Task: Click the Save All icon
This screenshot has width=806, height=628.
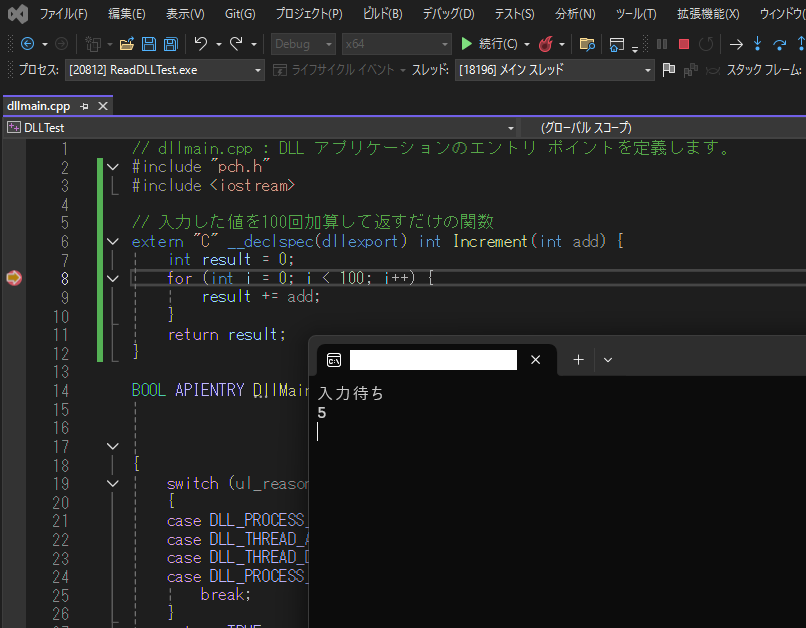Action: [170, 44]
